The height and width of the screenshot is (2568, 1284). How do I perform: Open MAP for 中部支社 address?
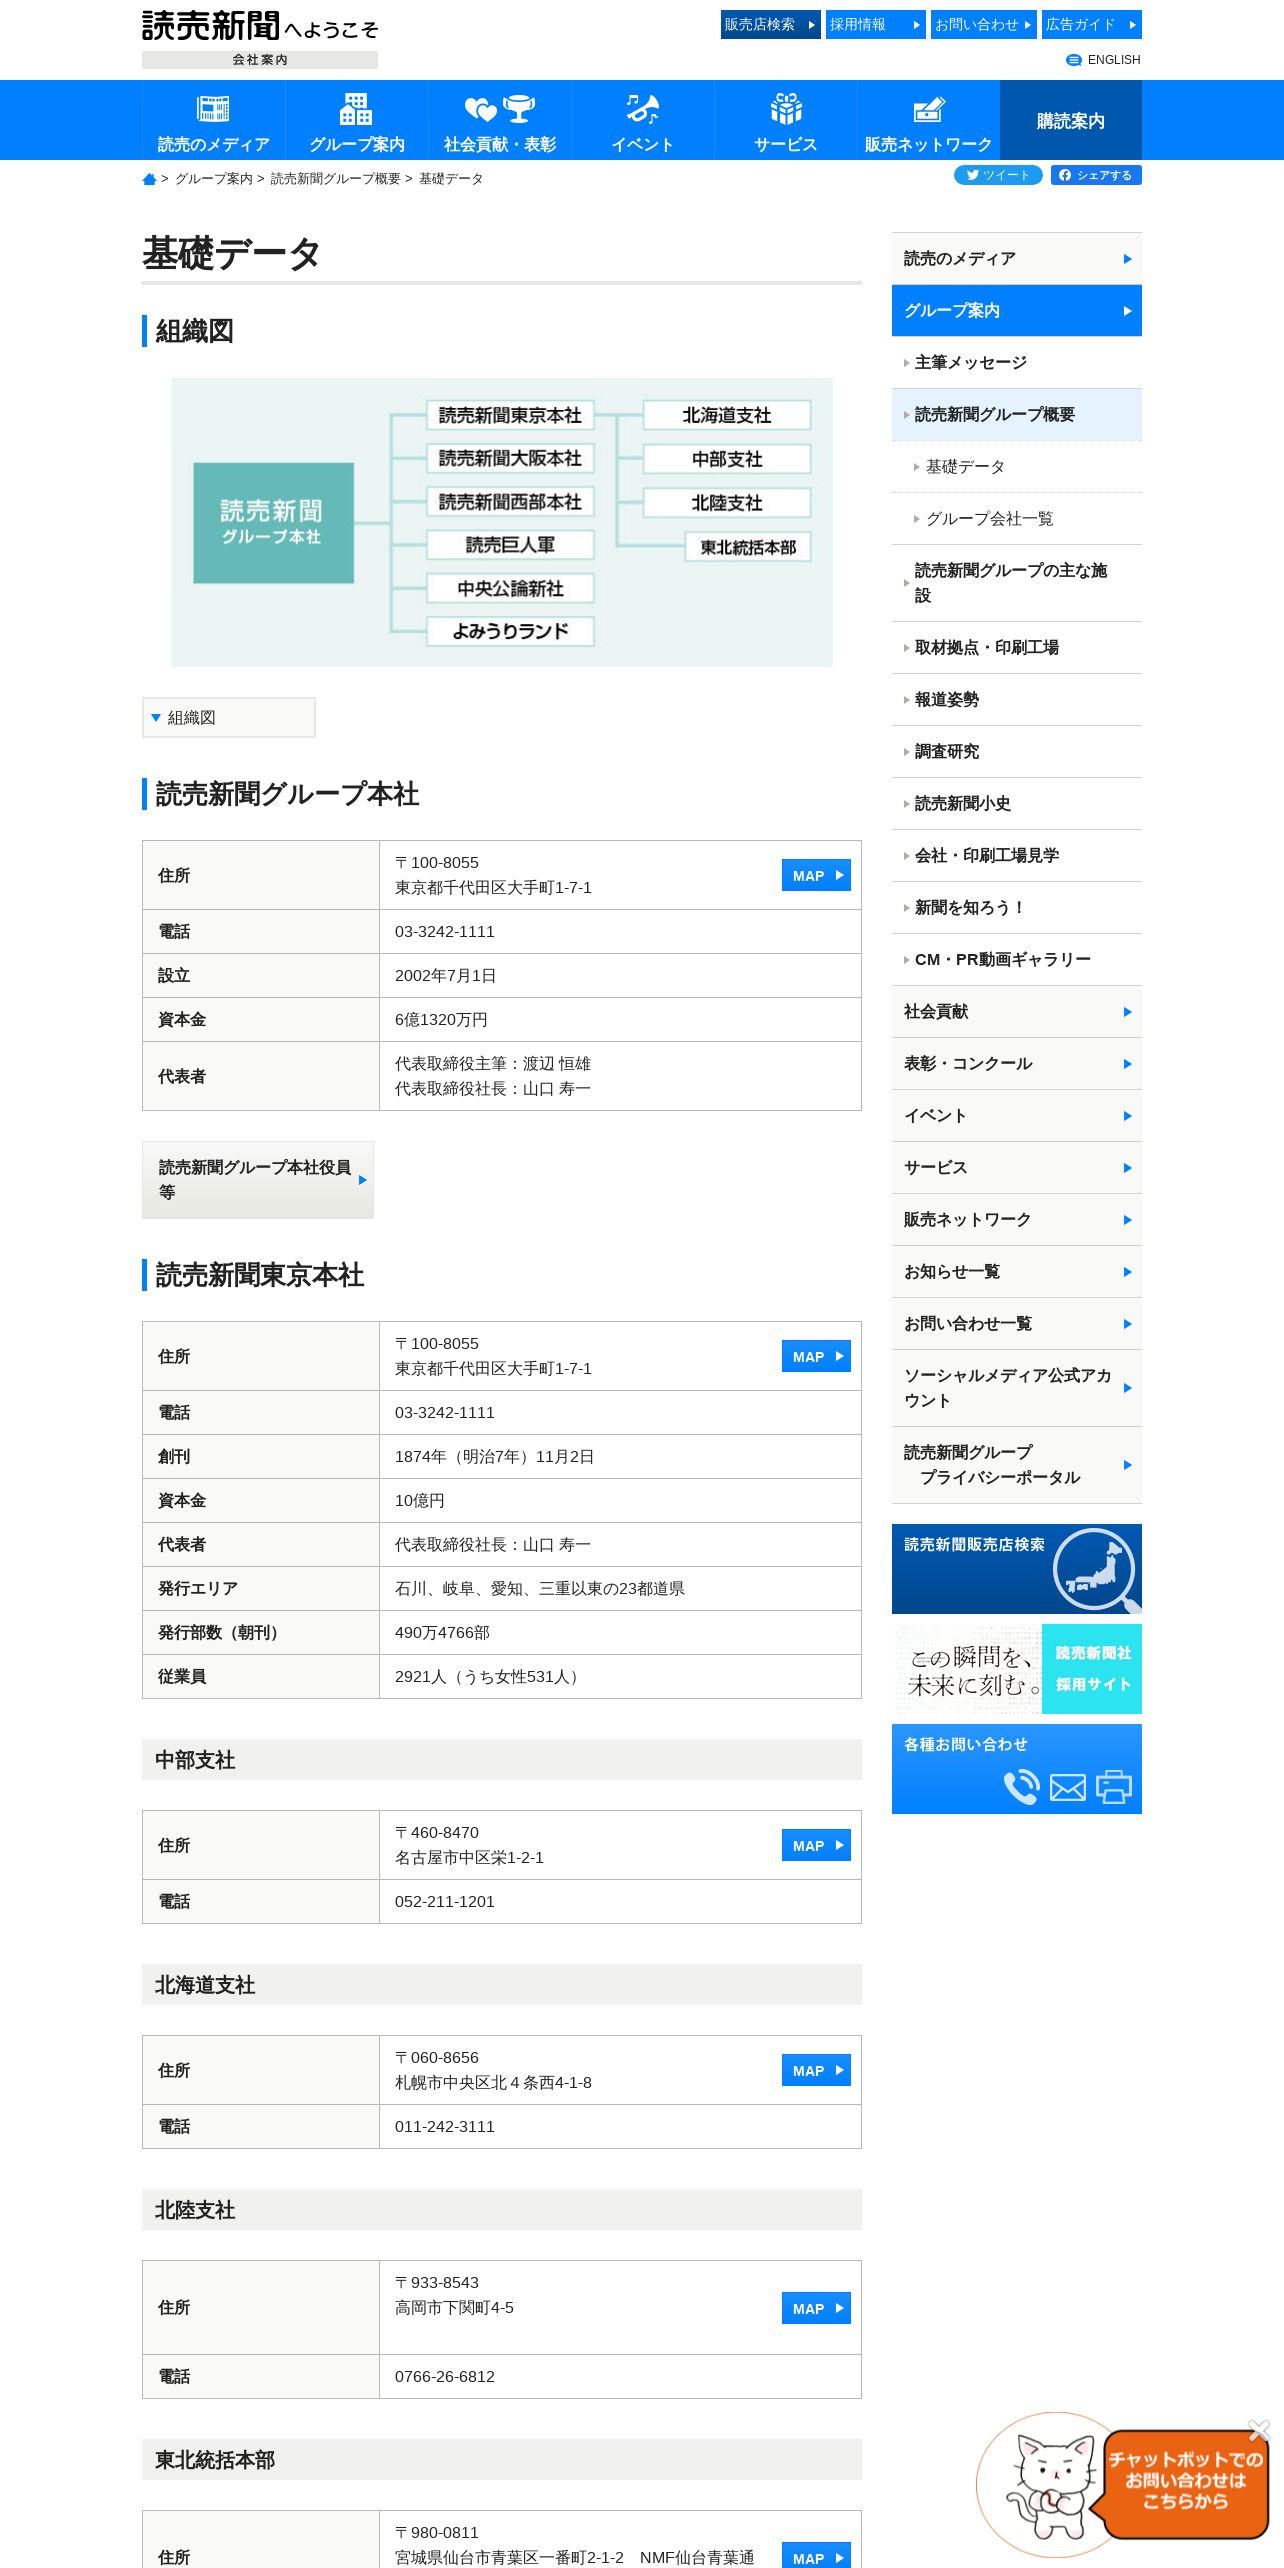click(x=816, y=1845)
